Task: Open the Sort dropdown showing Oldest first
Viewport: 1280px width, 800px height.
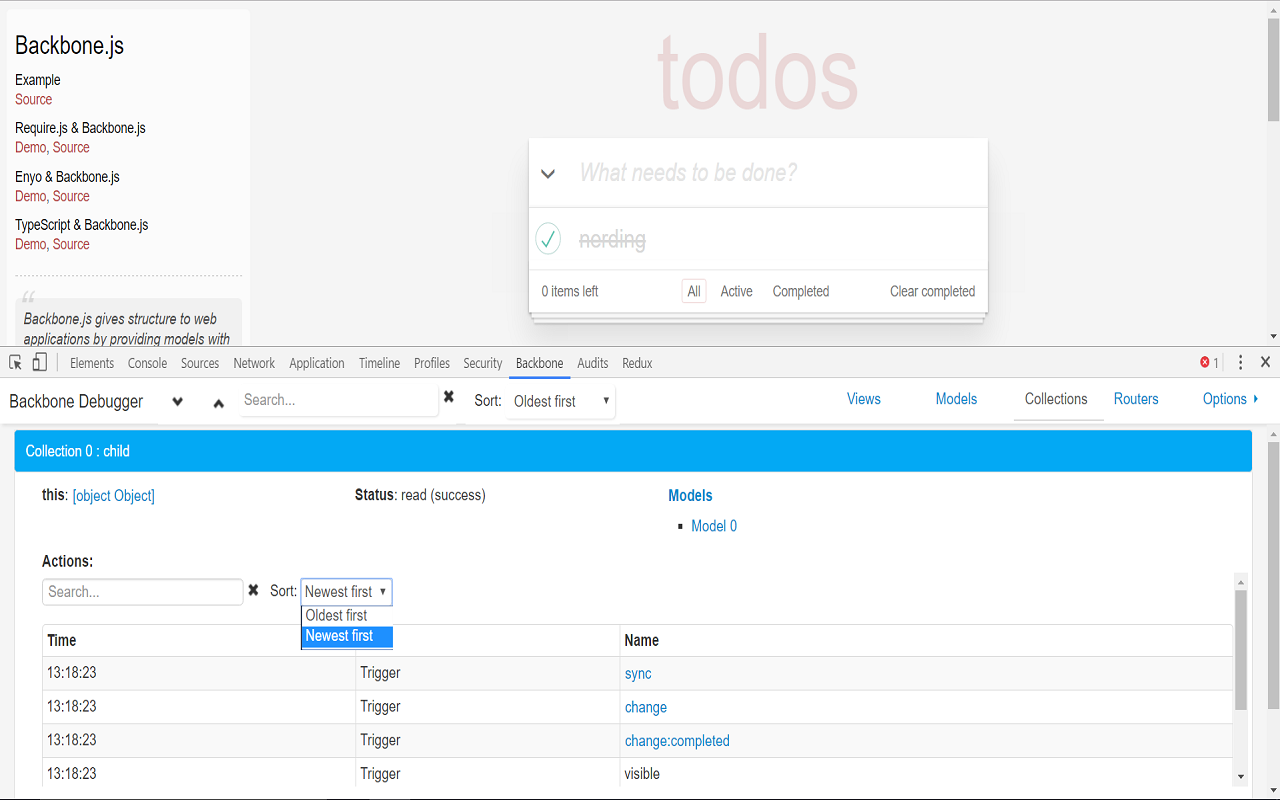Action: coord(560,399)
